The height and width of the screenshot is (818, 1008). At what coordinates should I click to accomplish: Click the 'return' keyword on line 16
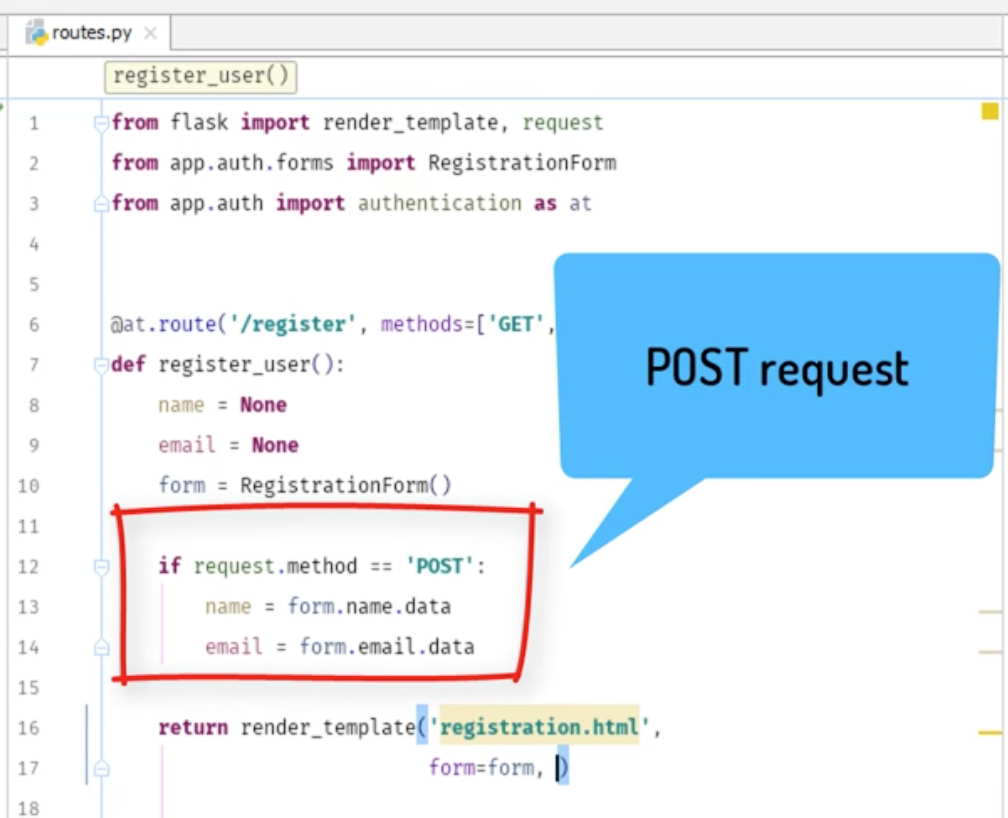[x=193, y=727]
